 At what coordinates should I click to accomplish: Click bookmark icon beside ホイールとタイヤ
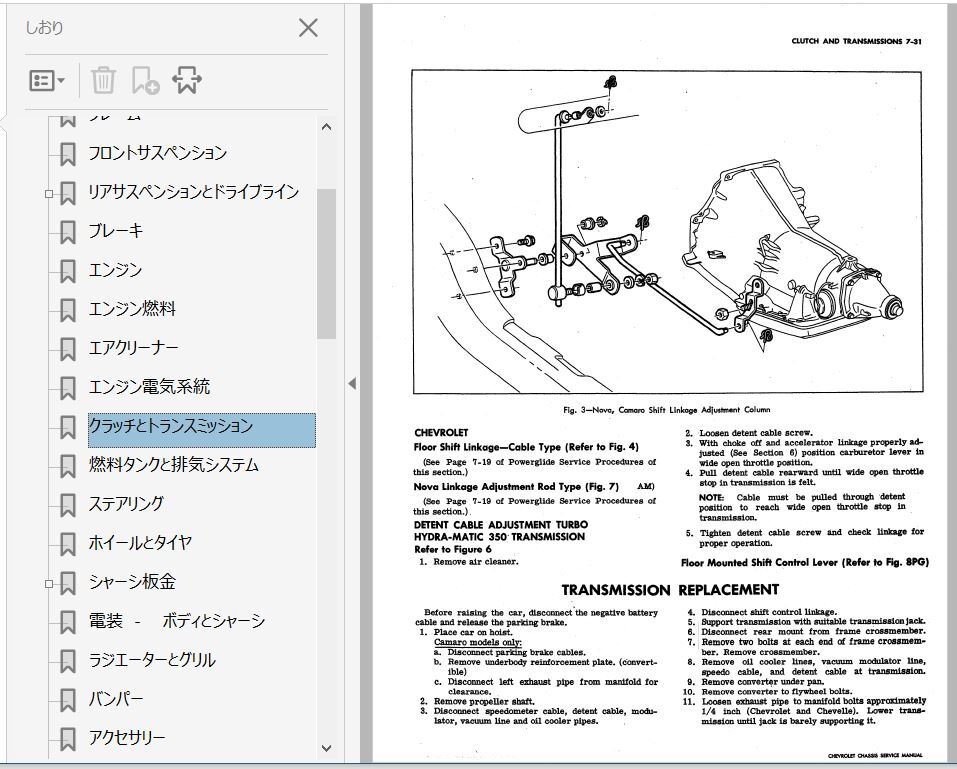[68, 545]
